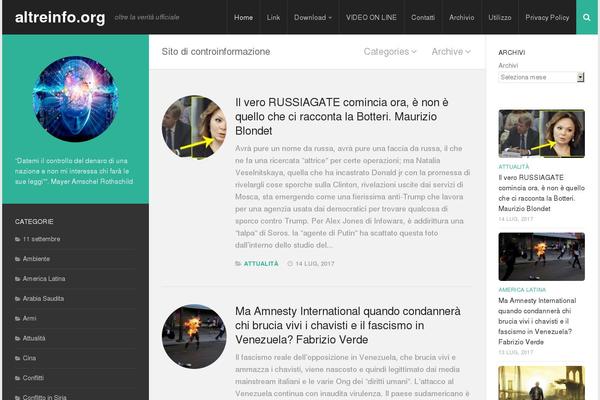Open right sidebar bridge thumbnail at bottom
Image resolution: width=600 pixels, height=400 pixels.
point(541,383)
